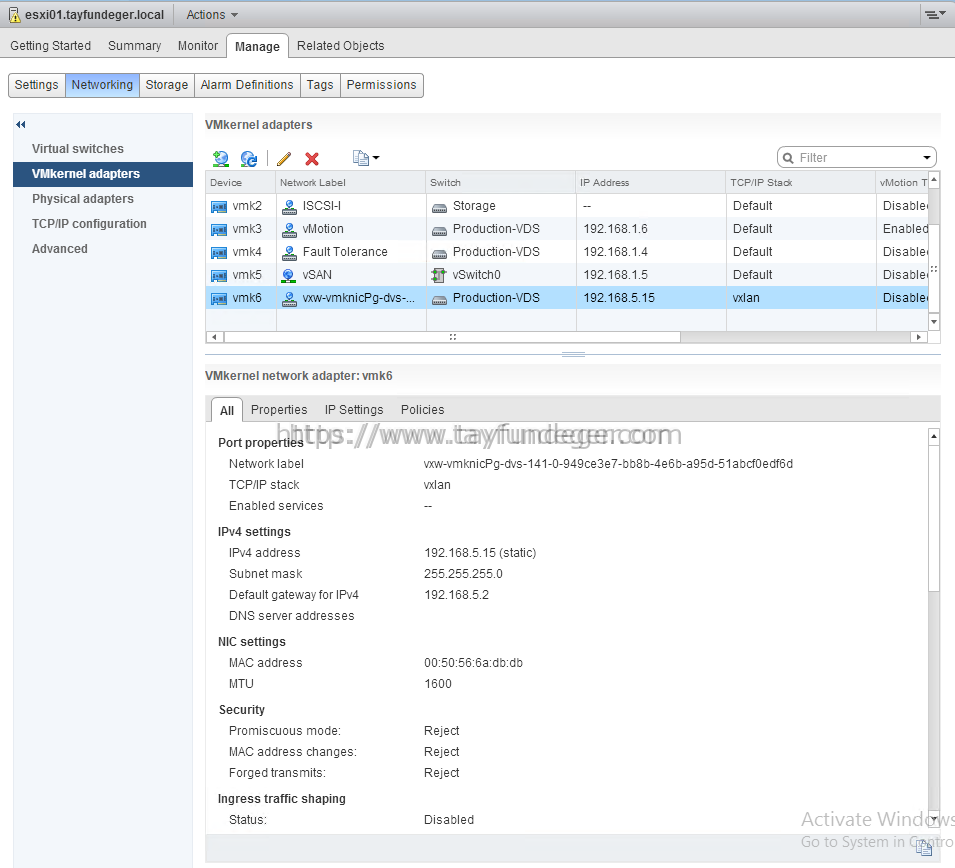Open TCP/IP configuration in the sidebar
Viewport: 955px width, 868px height.
pos(90,224)
